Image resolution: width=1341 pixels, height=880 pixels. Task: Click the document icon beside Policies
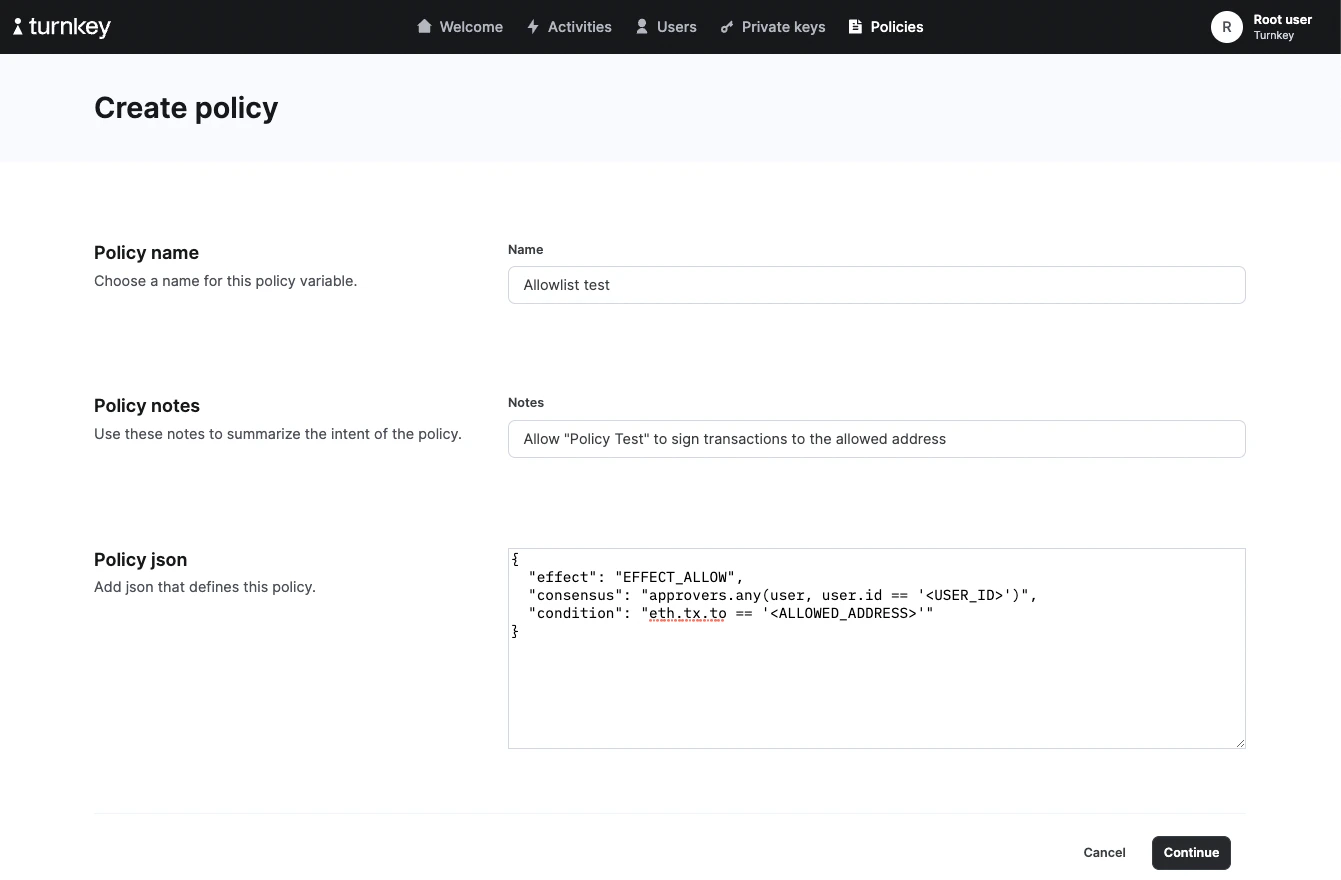coord(855,27)
